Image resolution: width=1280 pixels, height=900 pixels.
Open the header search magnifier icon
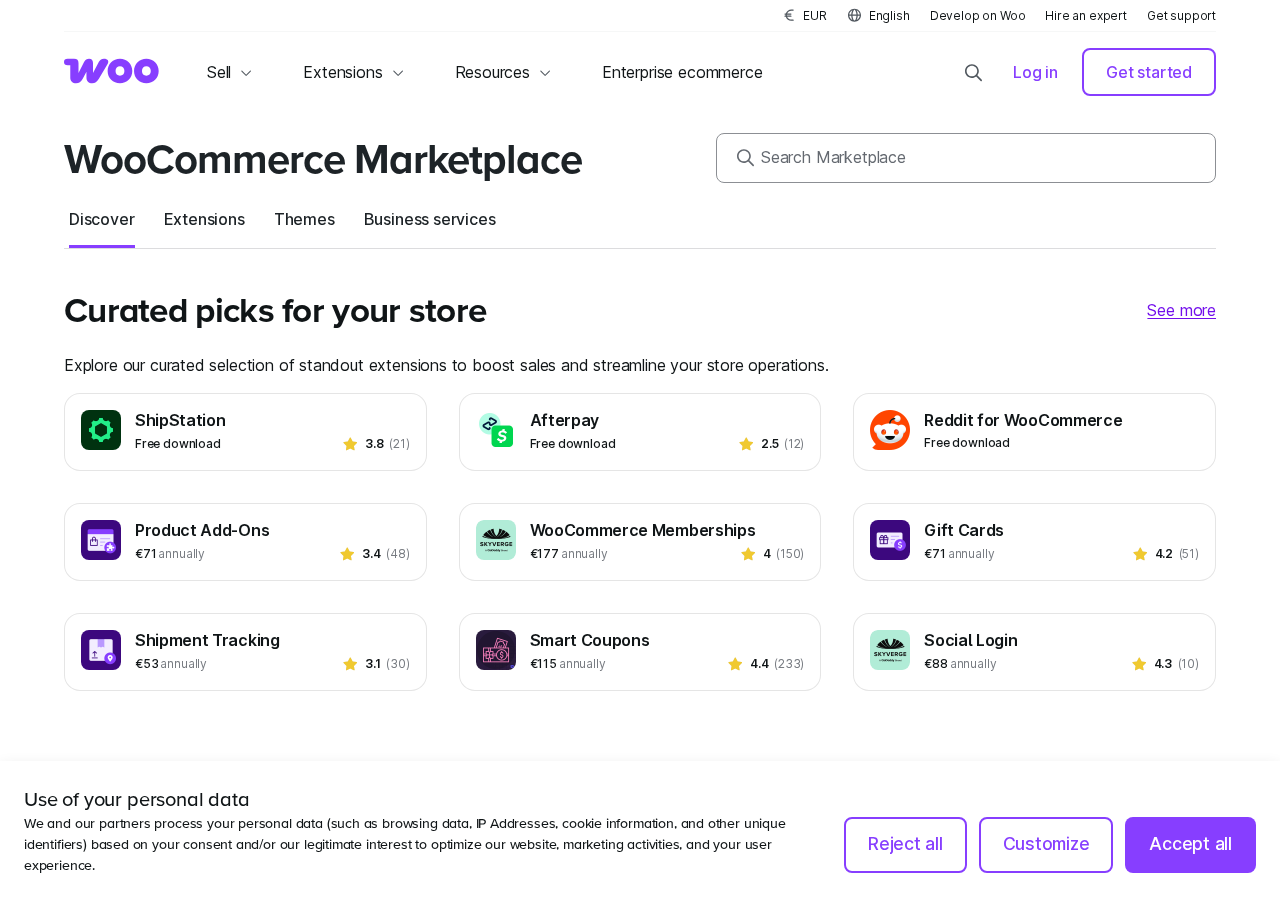coord(973,72)
